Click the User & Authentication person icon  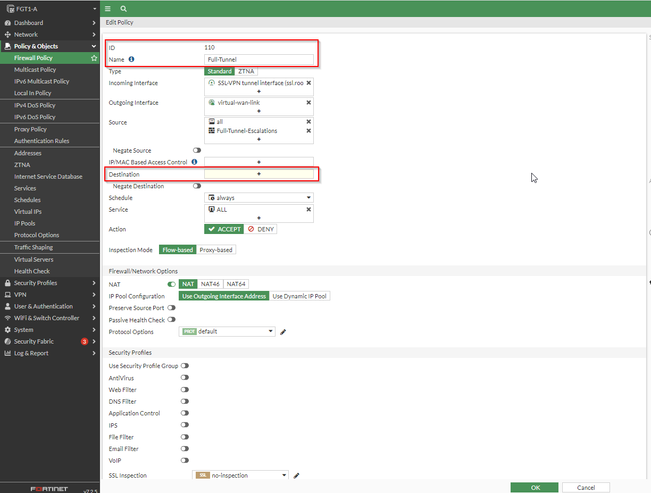click(x=7, y=306)
